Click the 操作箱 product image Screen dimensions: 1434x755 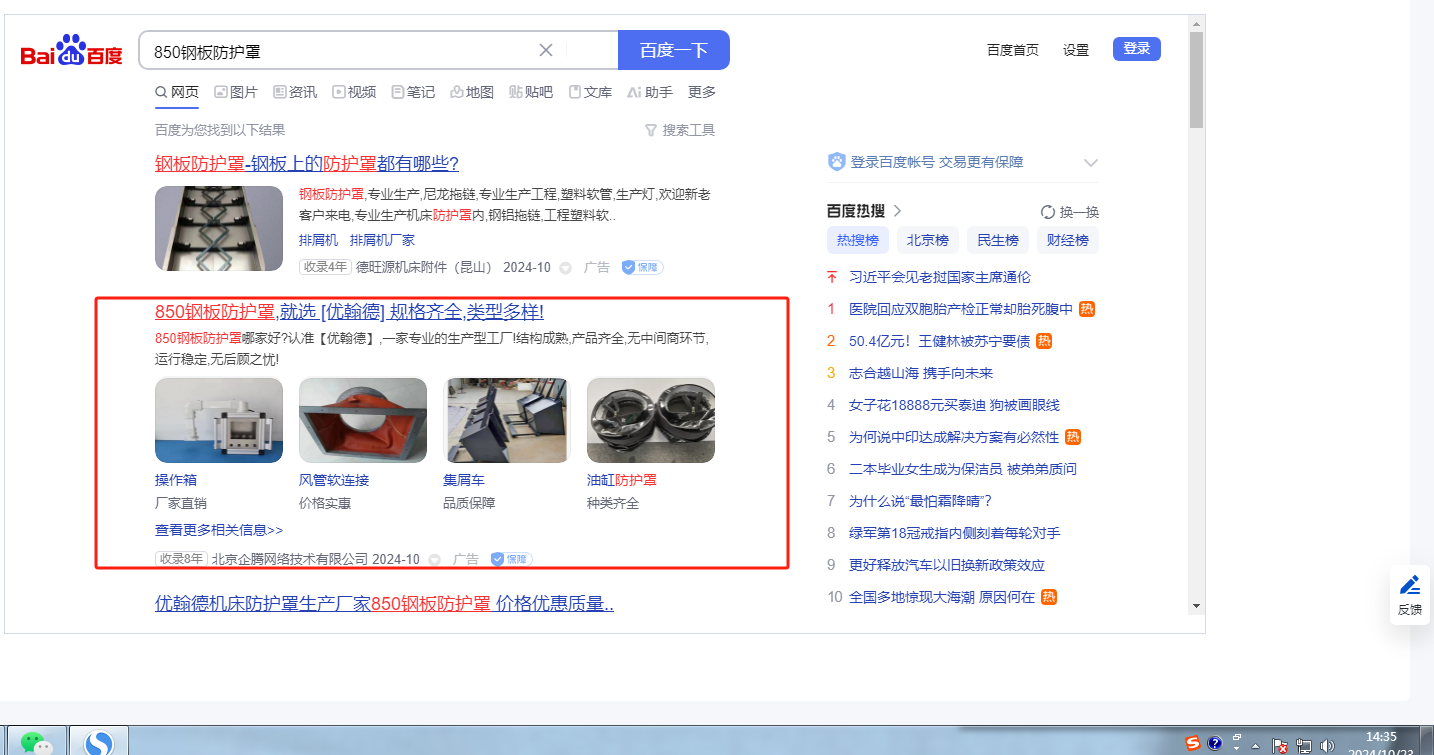pyautogui.click(x=219, y=420)
